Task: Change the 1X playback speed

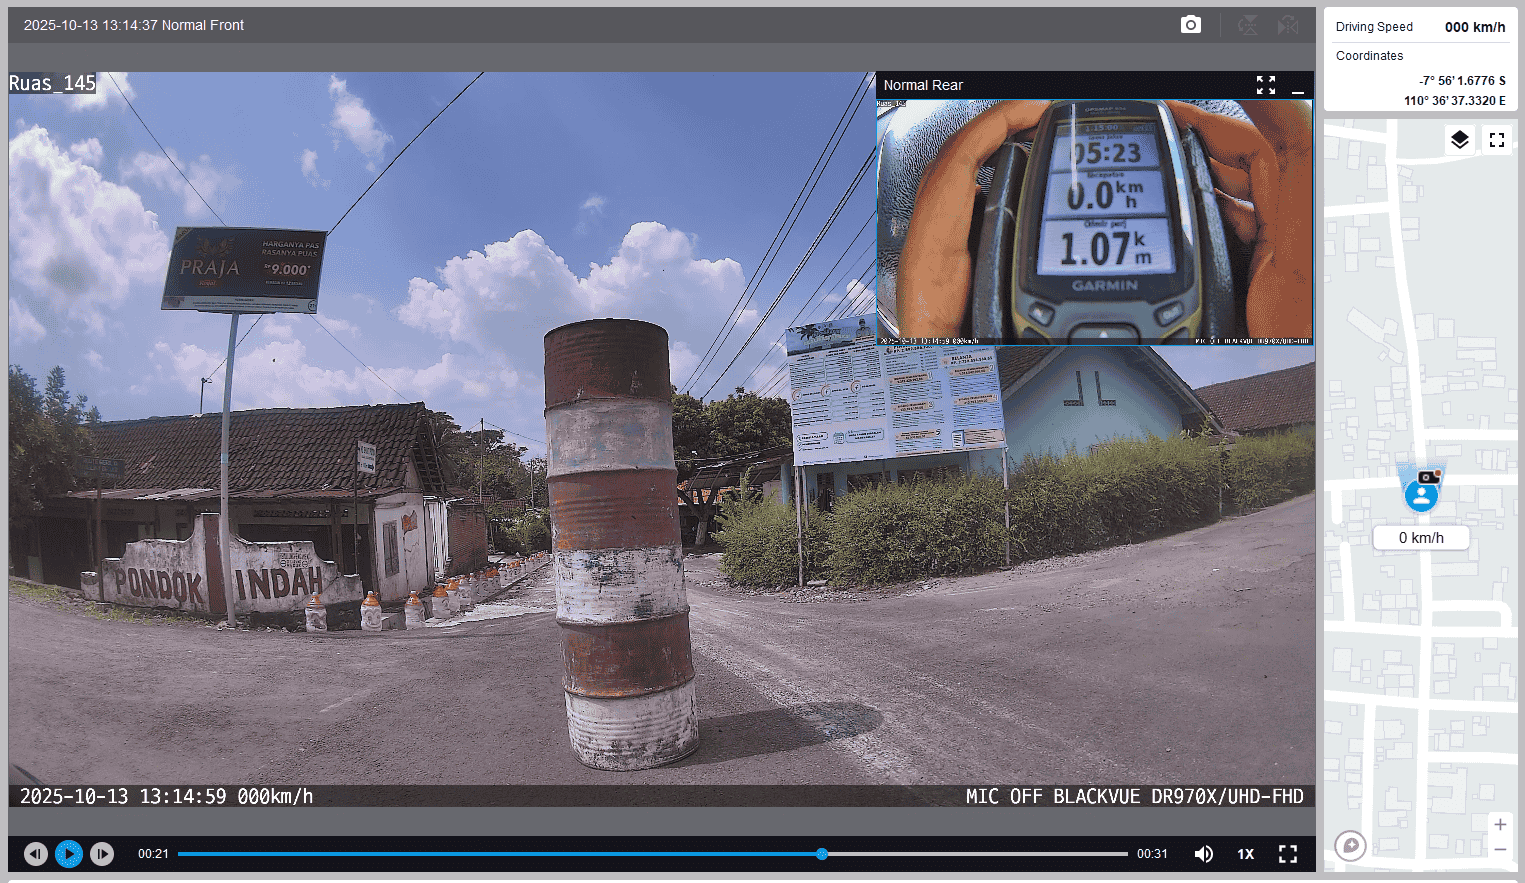Action: pyautogui.click(x=1245, y=854)
